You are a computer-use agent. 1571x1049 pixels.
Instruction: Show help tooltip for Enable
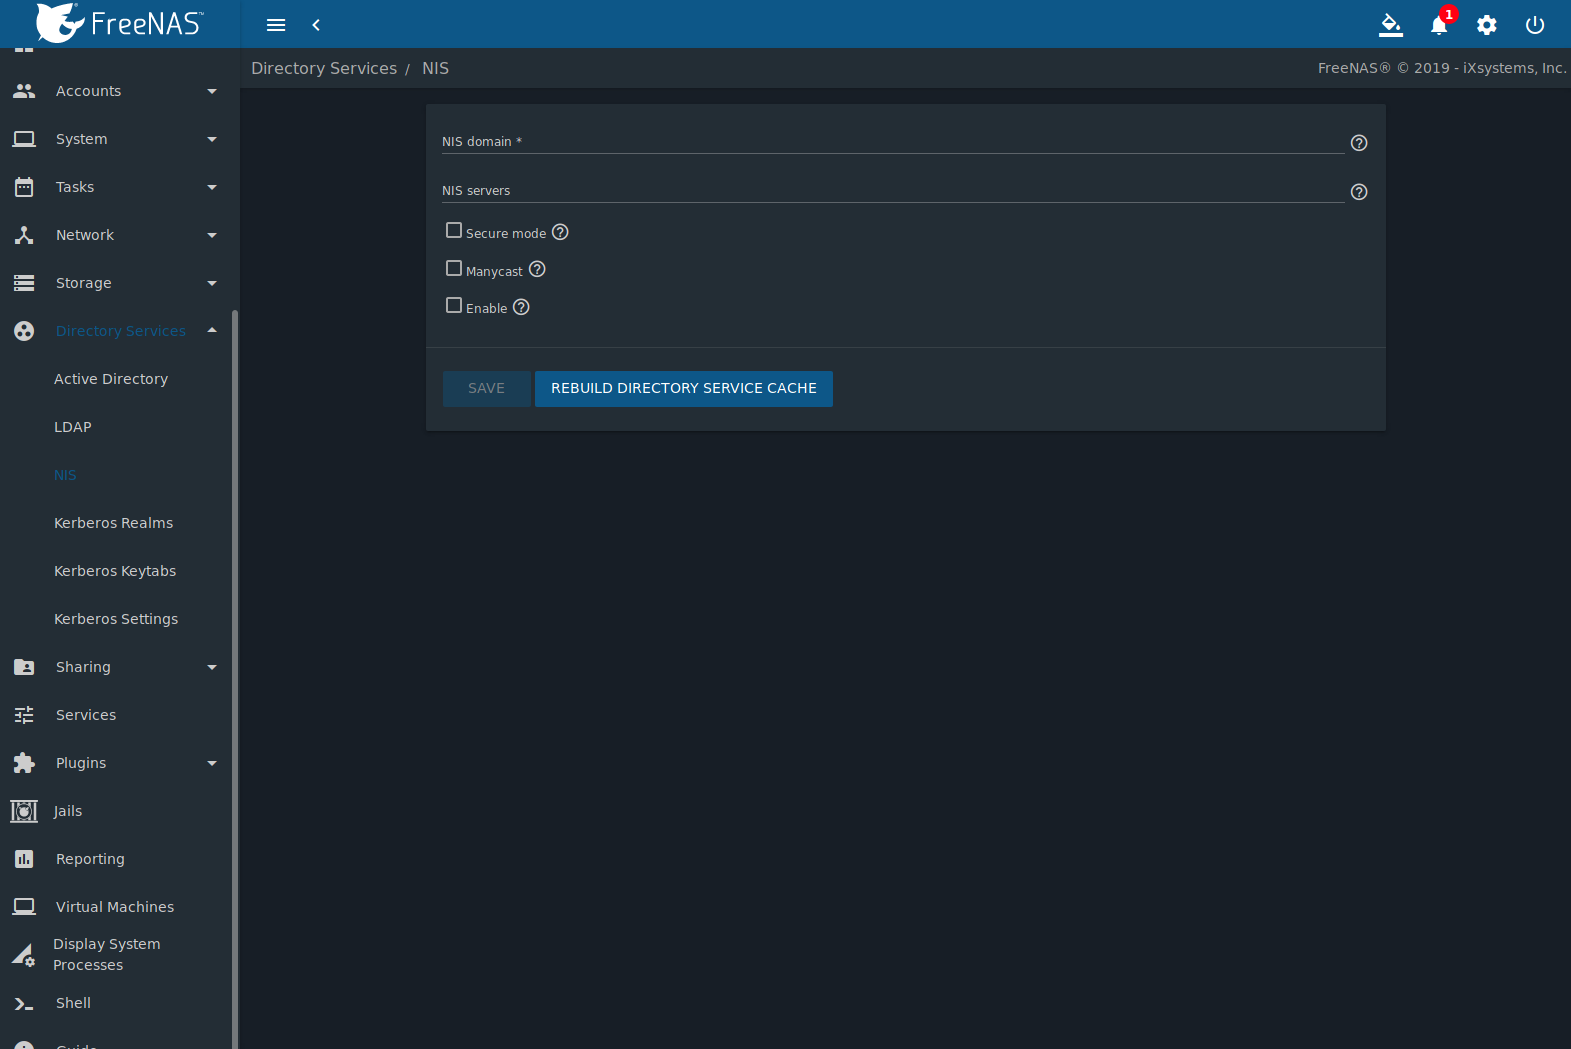pos(521,307)
